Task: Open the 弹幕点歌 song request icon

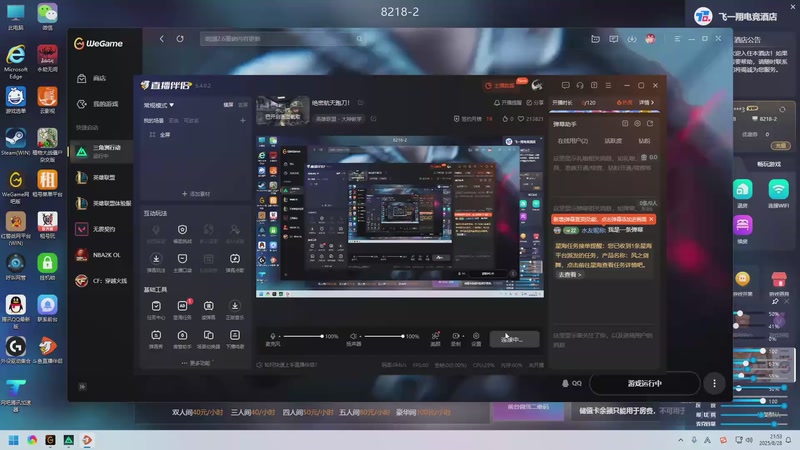Action: coord(235,259)
